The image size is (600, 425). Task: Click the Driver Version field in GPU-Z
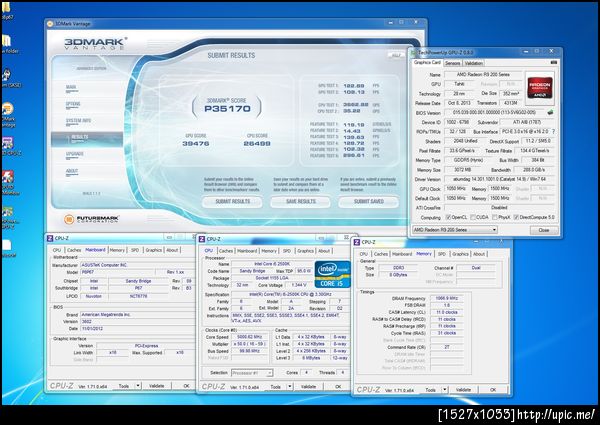point(499,179)
